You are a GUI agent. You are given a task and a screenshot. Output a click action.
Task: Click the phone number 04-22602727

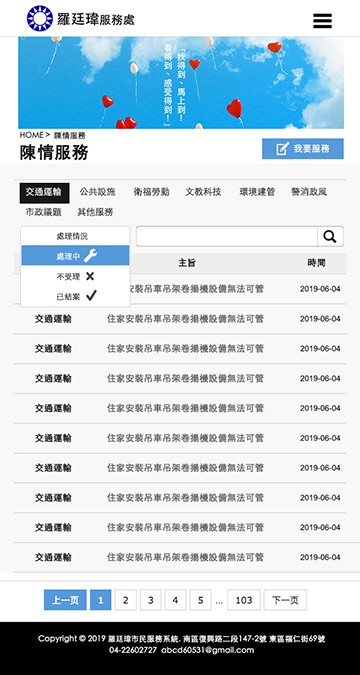[133, 650]
